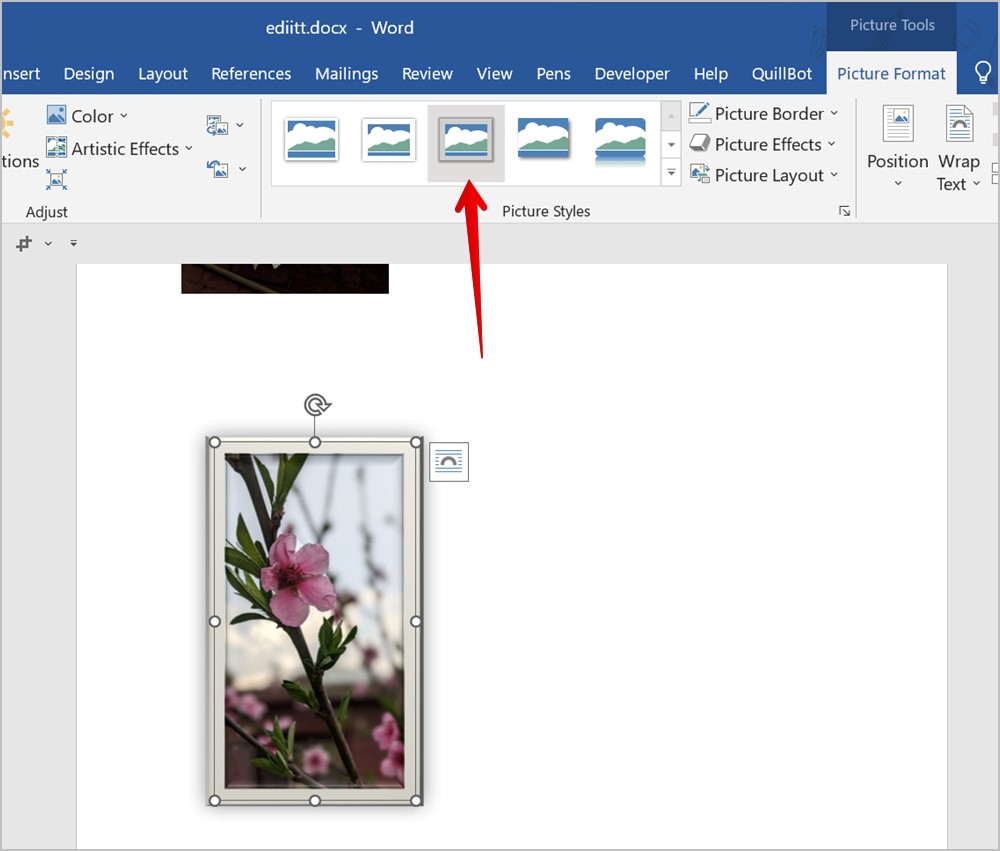1000x851 pixels.
Task: Expand the Color dropdown
Action: pyautogui.click(x=87, y=115)
